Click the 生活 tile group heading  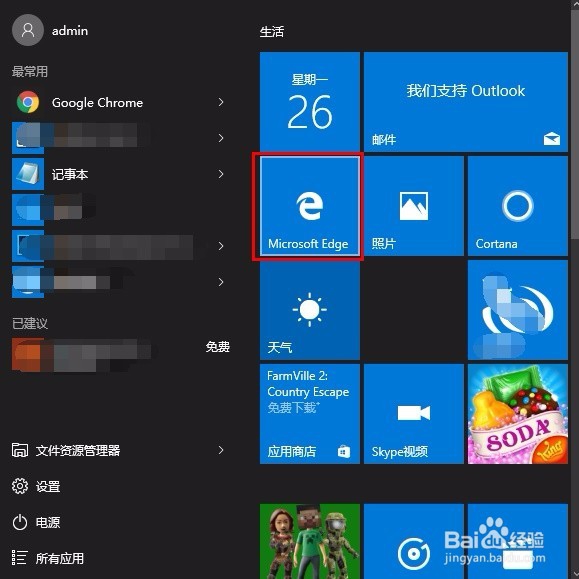[272, 32]
